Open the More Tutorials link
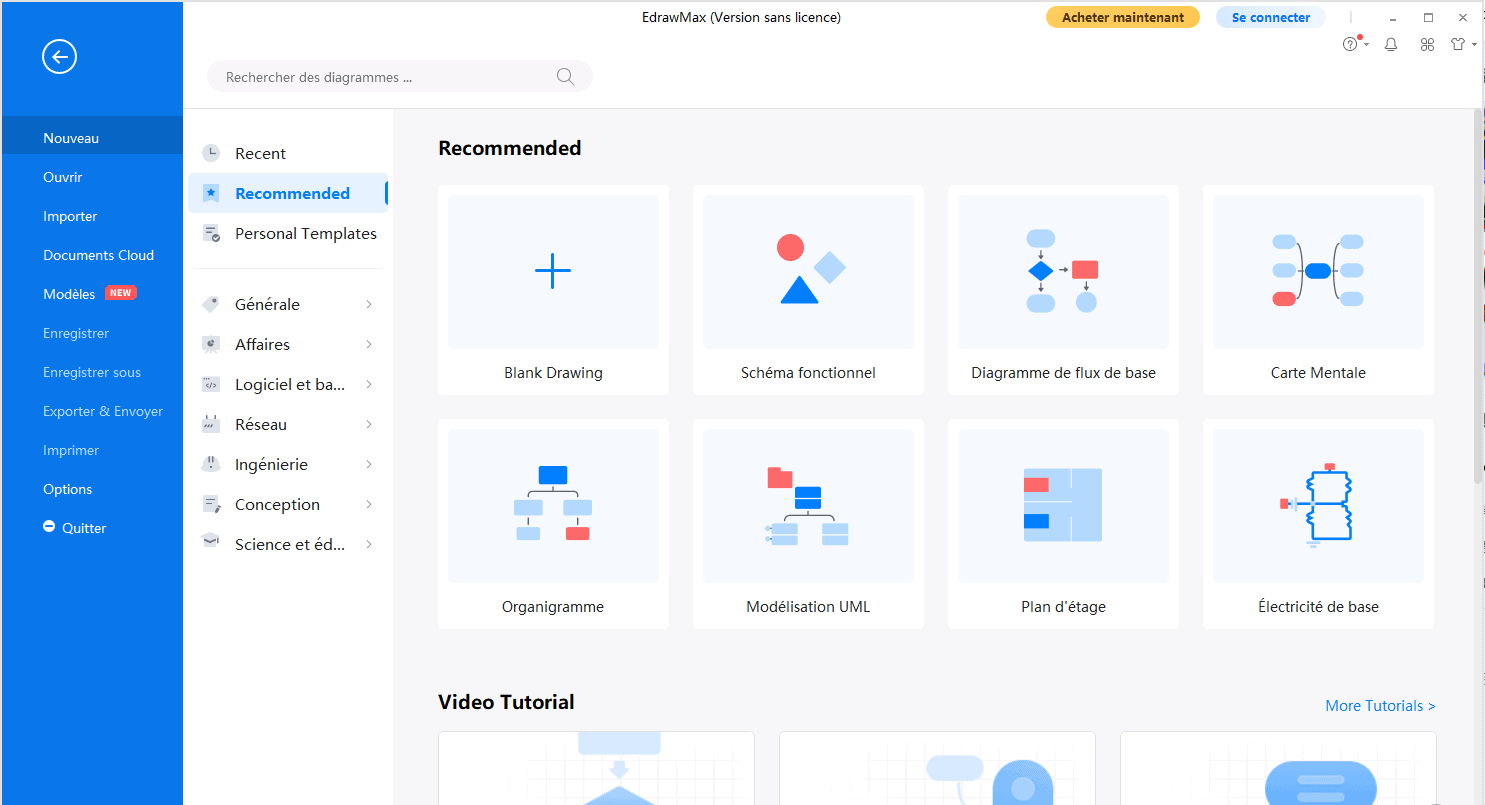This screenshot has height=805, width=1485. click(x=1380, y=706)
